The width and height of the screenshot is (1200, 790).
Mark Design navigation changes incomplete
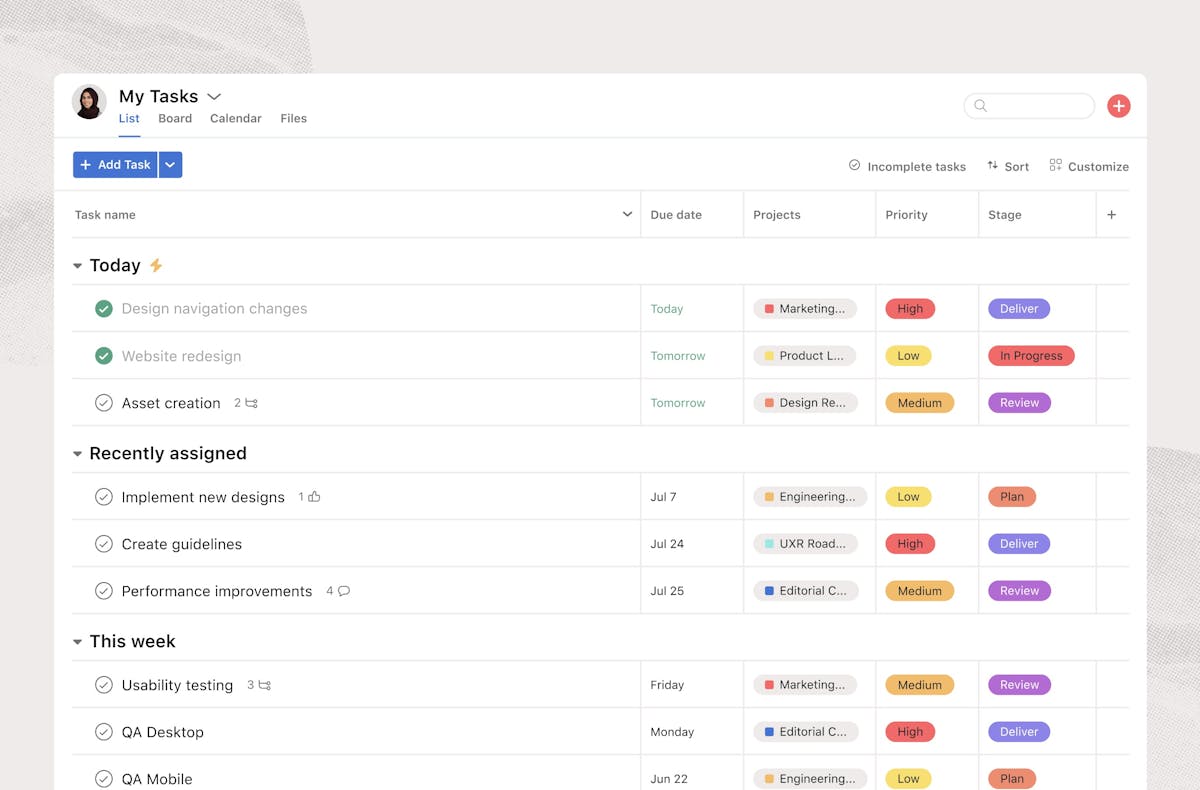[103, 309]
